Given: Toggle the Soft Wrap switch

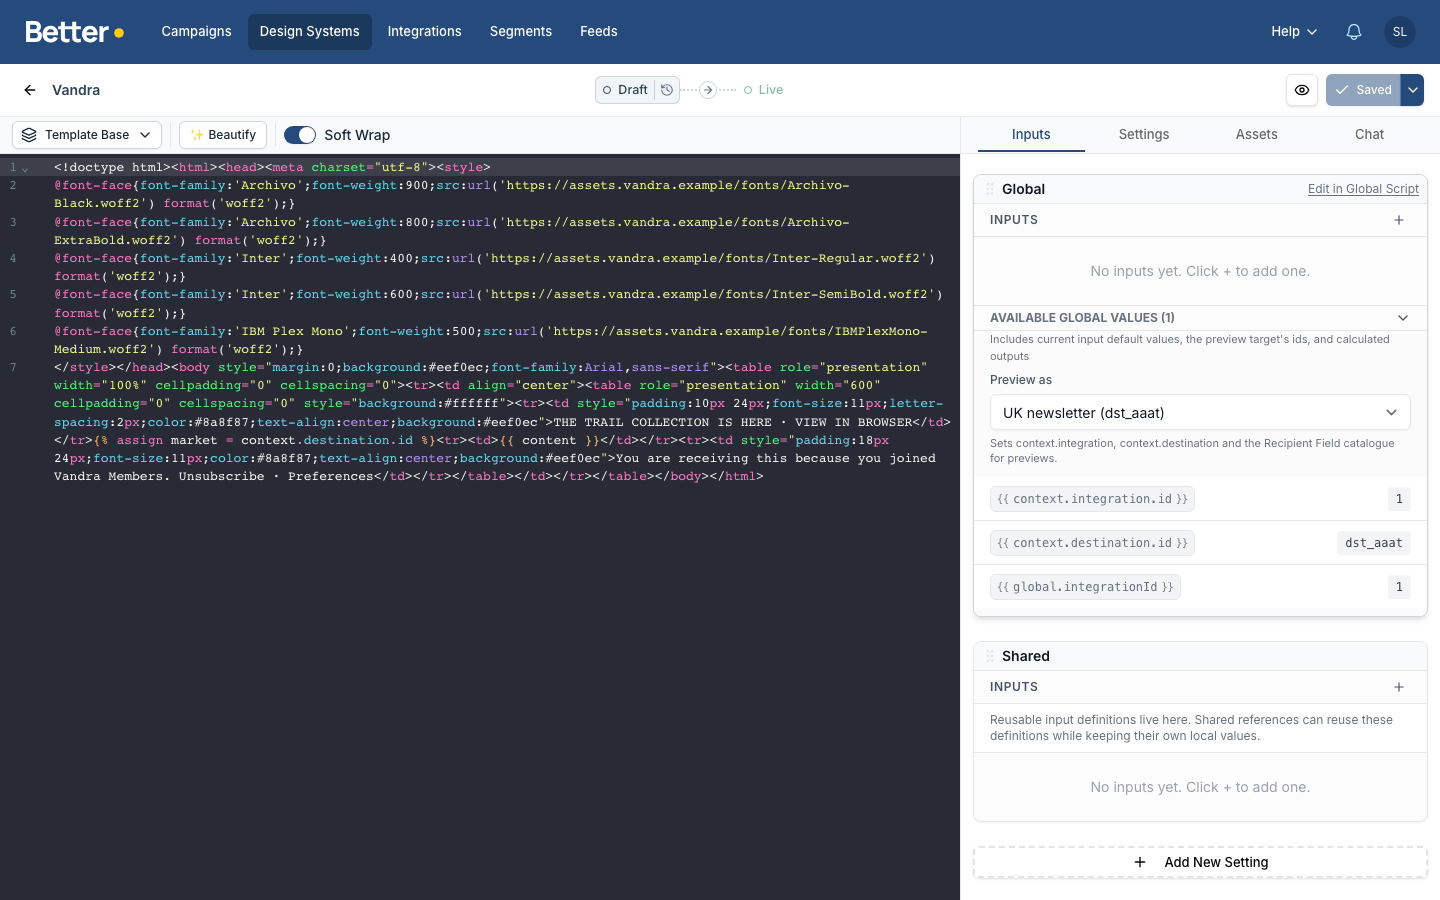Looking at the screenshot, I should [x=300, y=135].
